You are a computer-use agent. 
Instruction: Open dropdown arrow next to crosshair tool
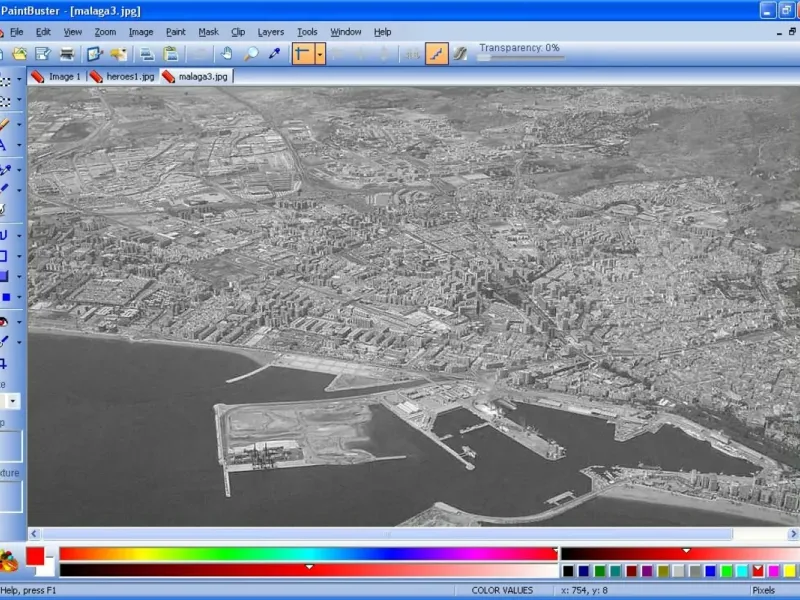click(320, 54)
